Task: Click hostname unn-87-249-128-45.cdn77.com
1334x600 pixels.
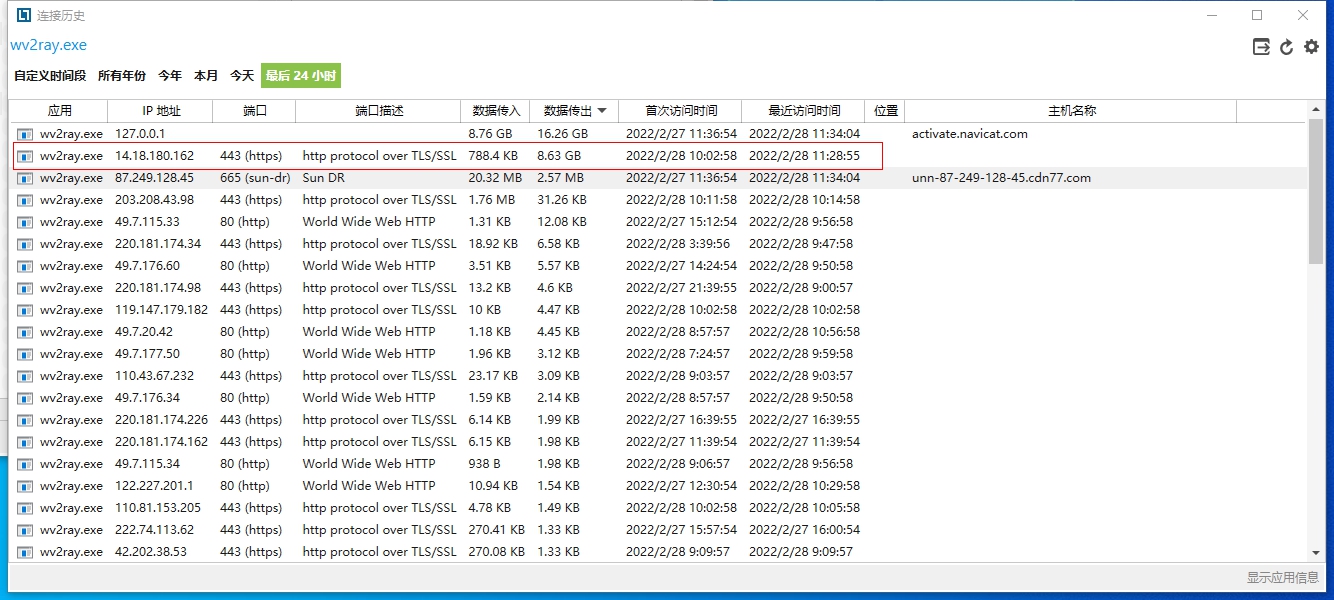Action: click(1001, 178)
